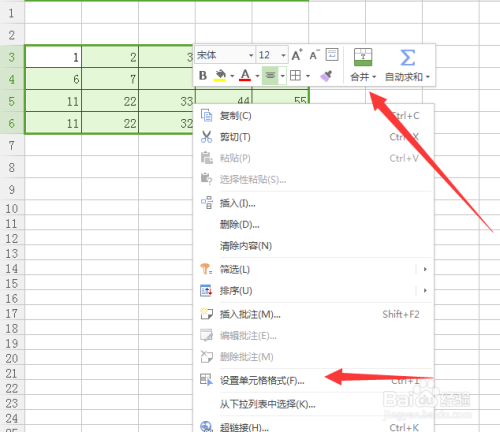Viewport: 500px width, 432px height.
Task: Open 设置单元格格式(F)... dialog entry
Action: pos(314,380)
